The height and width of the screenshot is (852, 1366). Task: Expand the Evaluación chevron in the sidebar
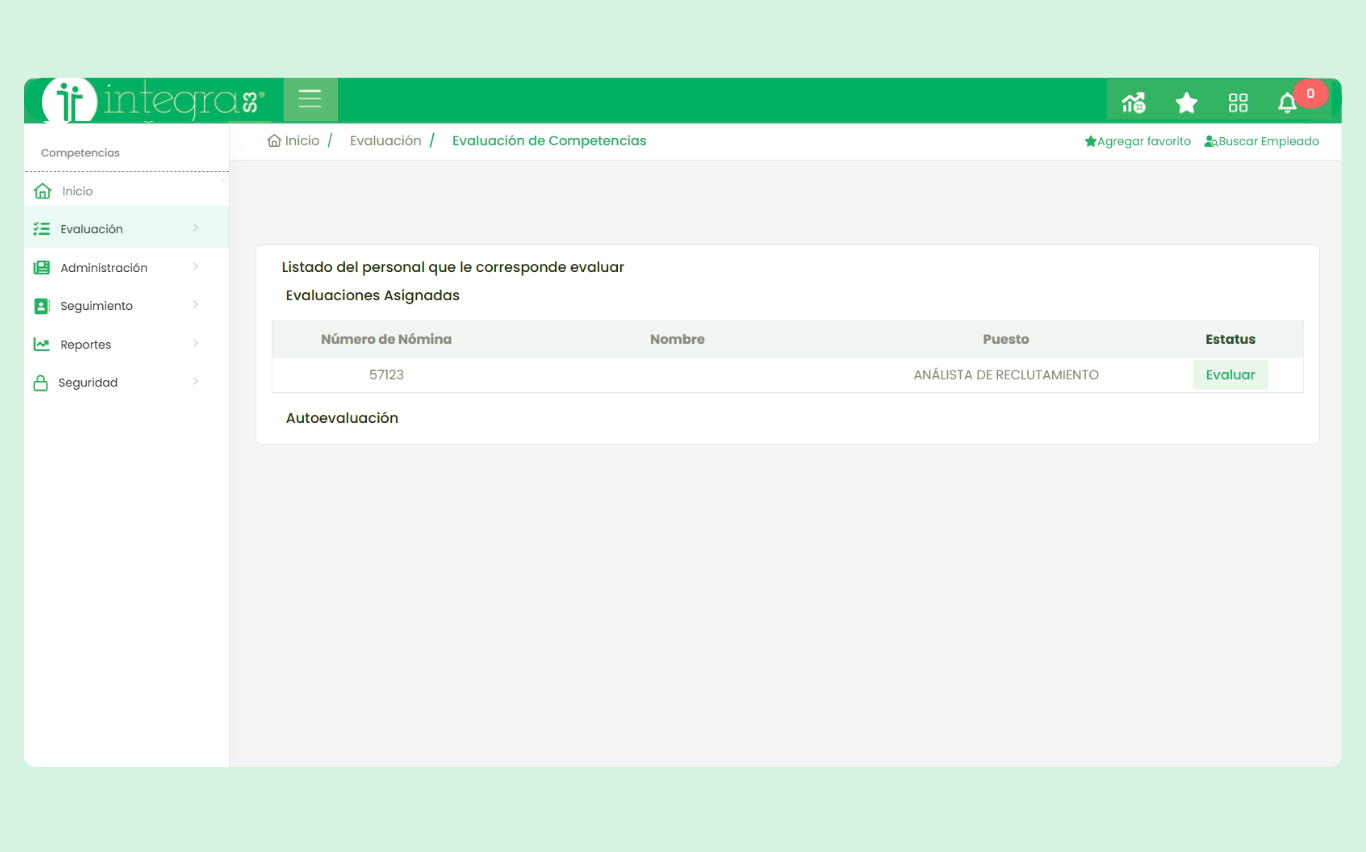(196, 229)
